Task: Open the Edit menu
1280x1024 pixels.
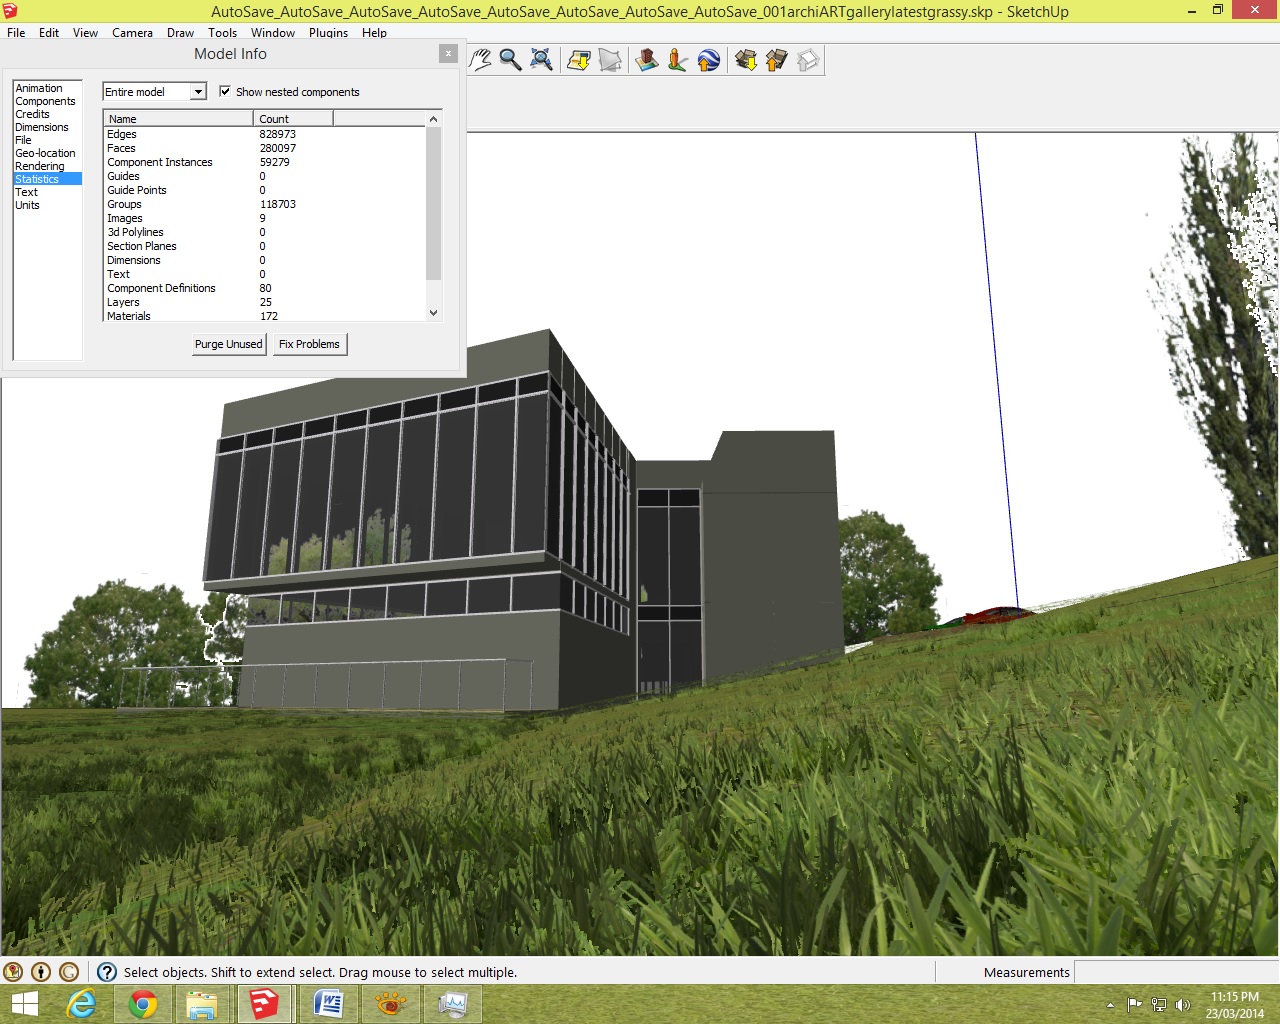Action: [49, 33]
